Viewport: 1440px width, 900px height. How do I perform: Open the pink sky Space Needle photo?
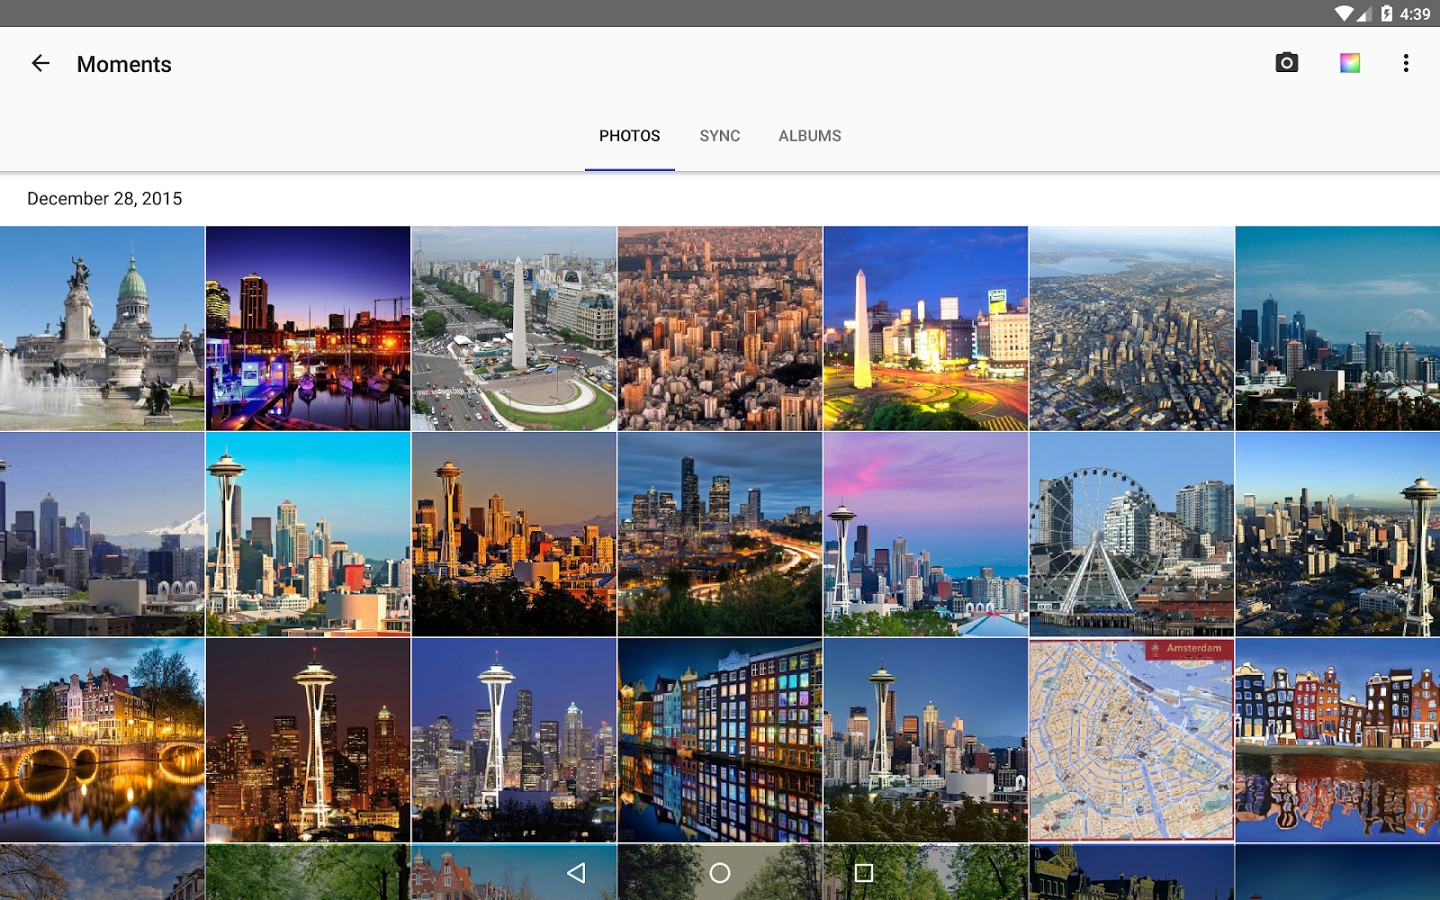tap(925, 534)
